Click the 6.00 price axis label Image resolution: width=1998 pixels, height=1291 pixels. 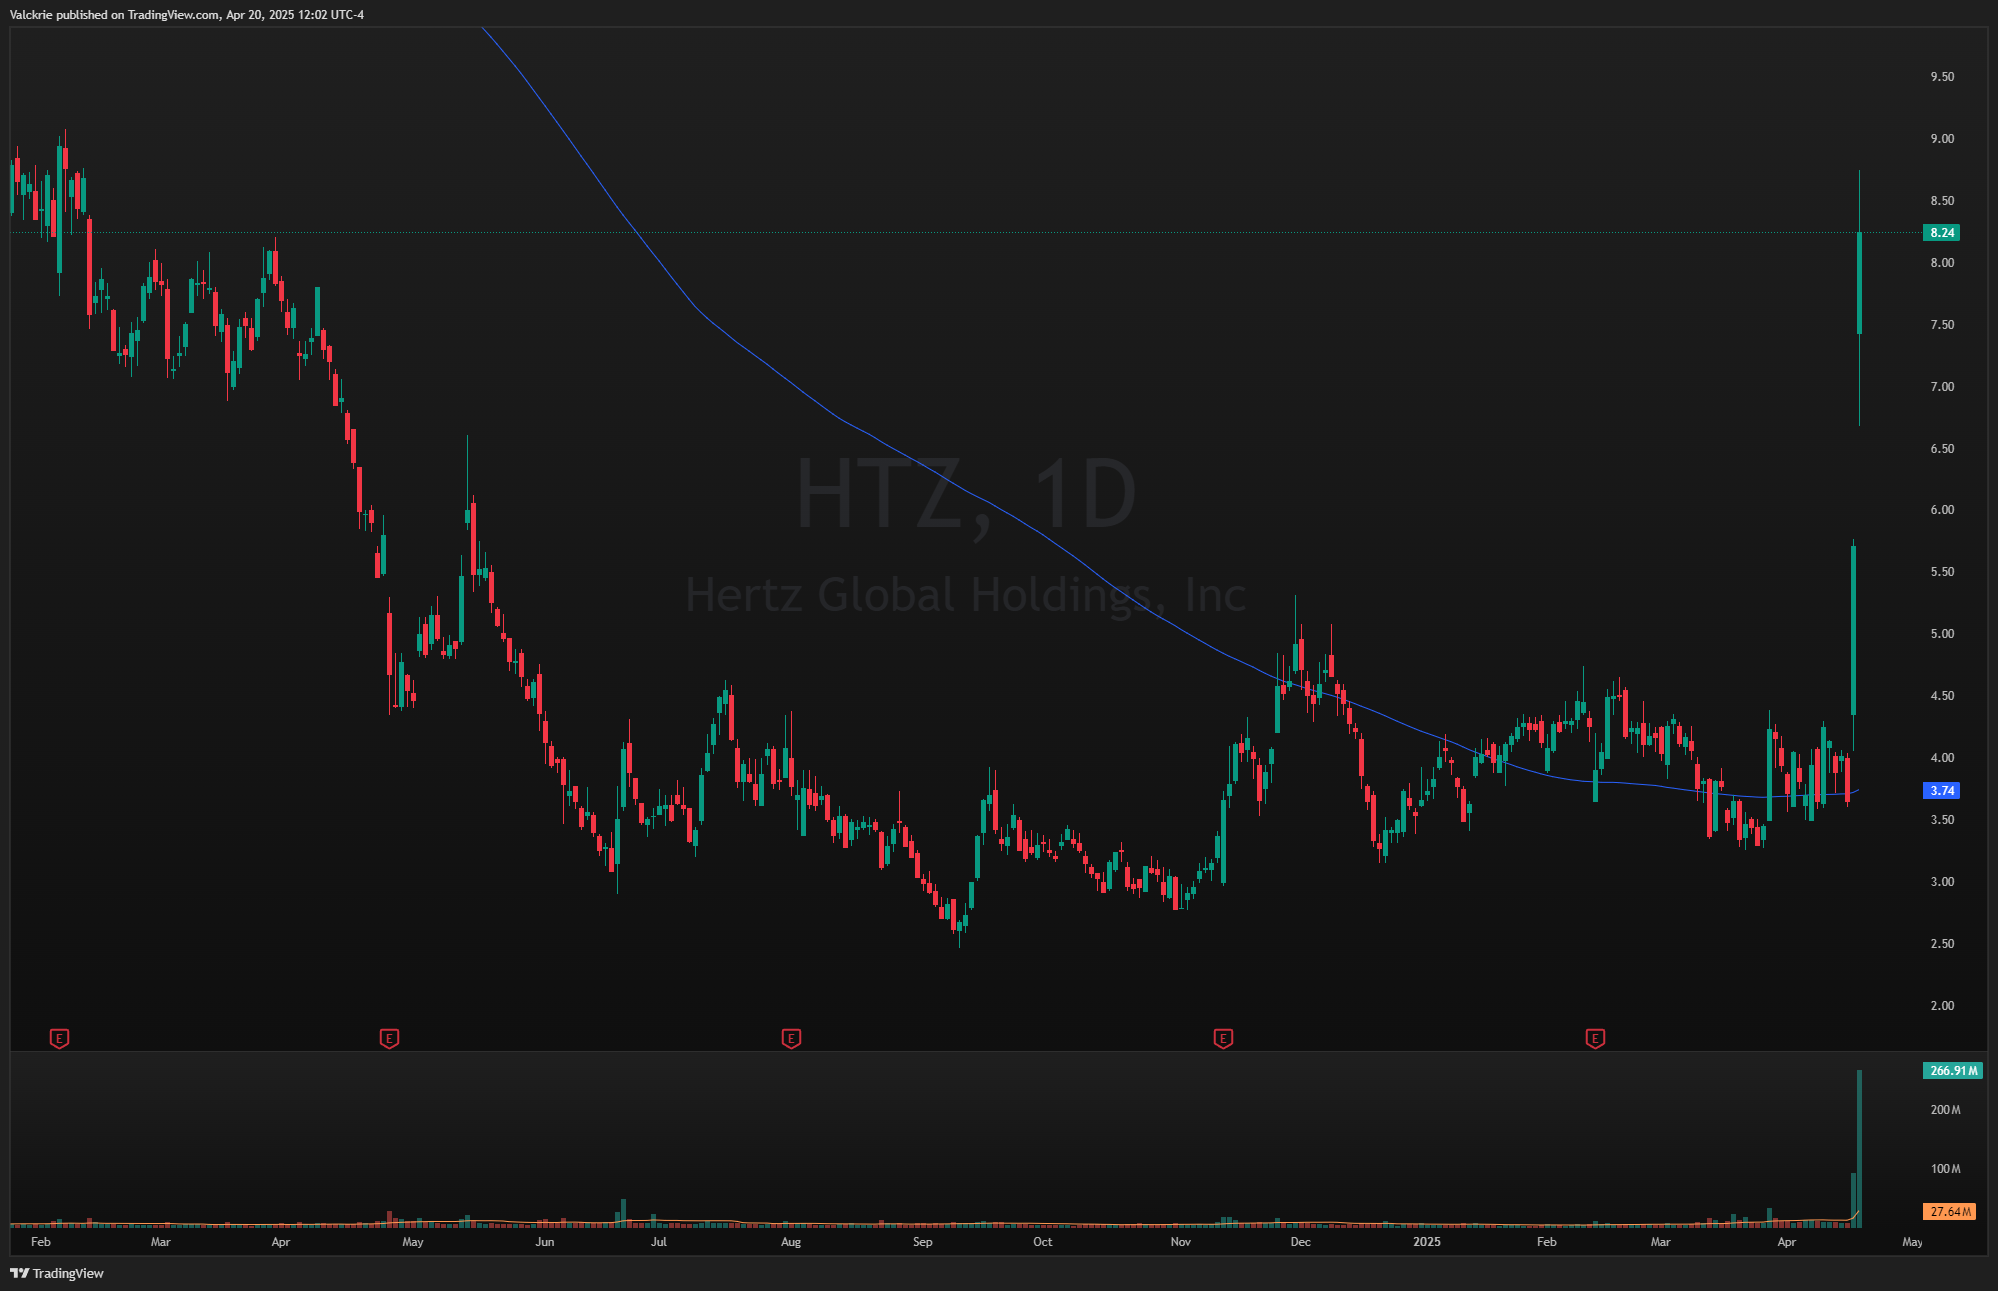coord(1942,510)
